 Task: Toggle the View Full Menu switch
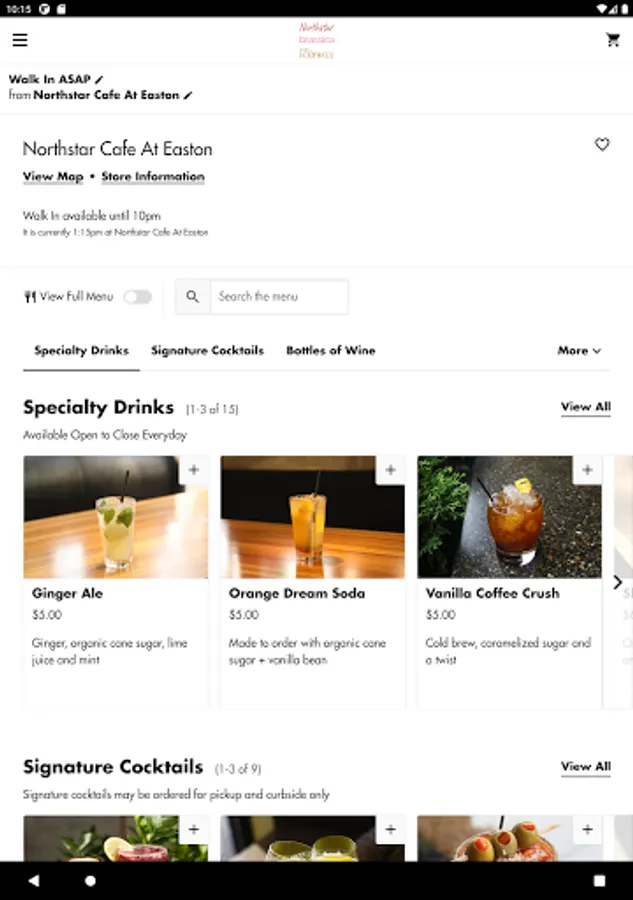(138, 297)
